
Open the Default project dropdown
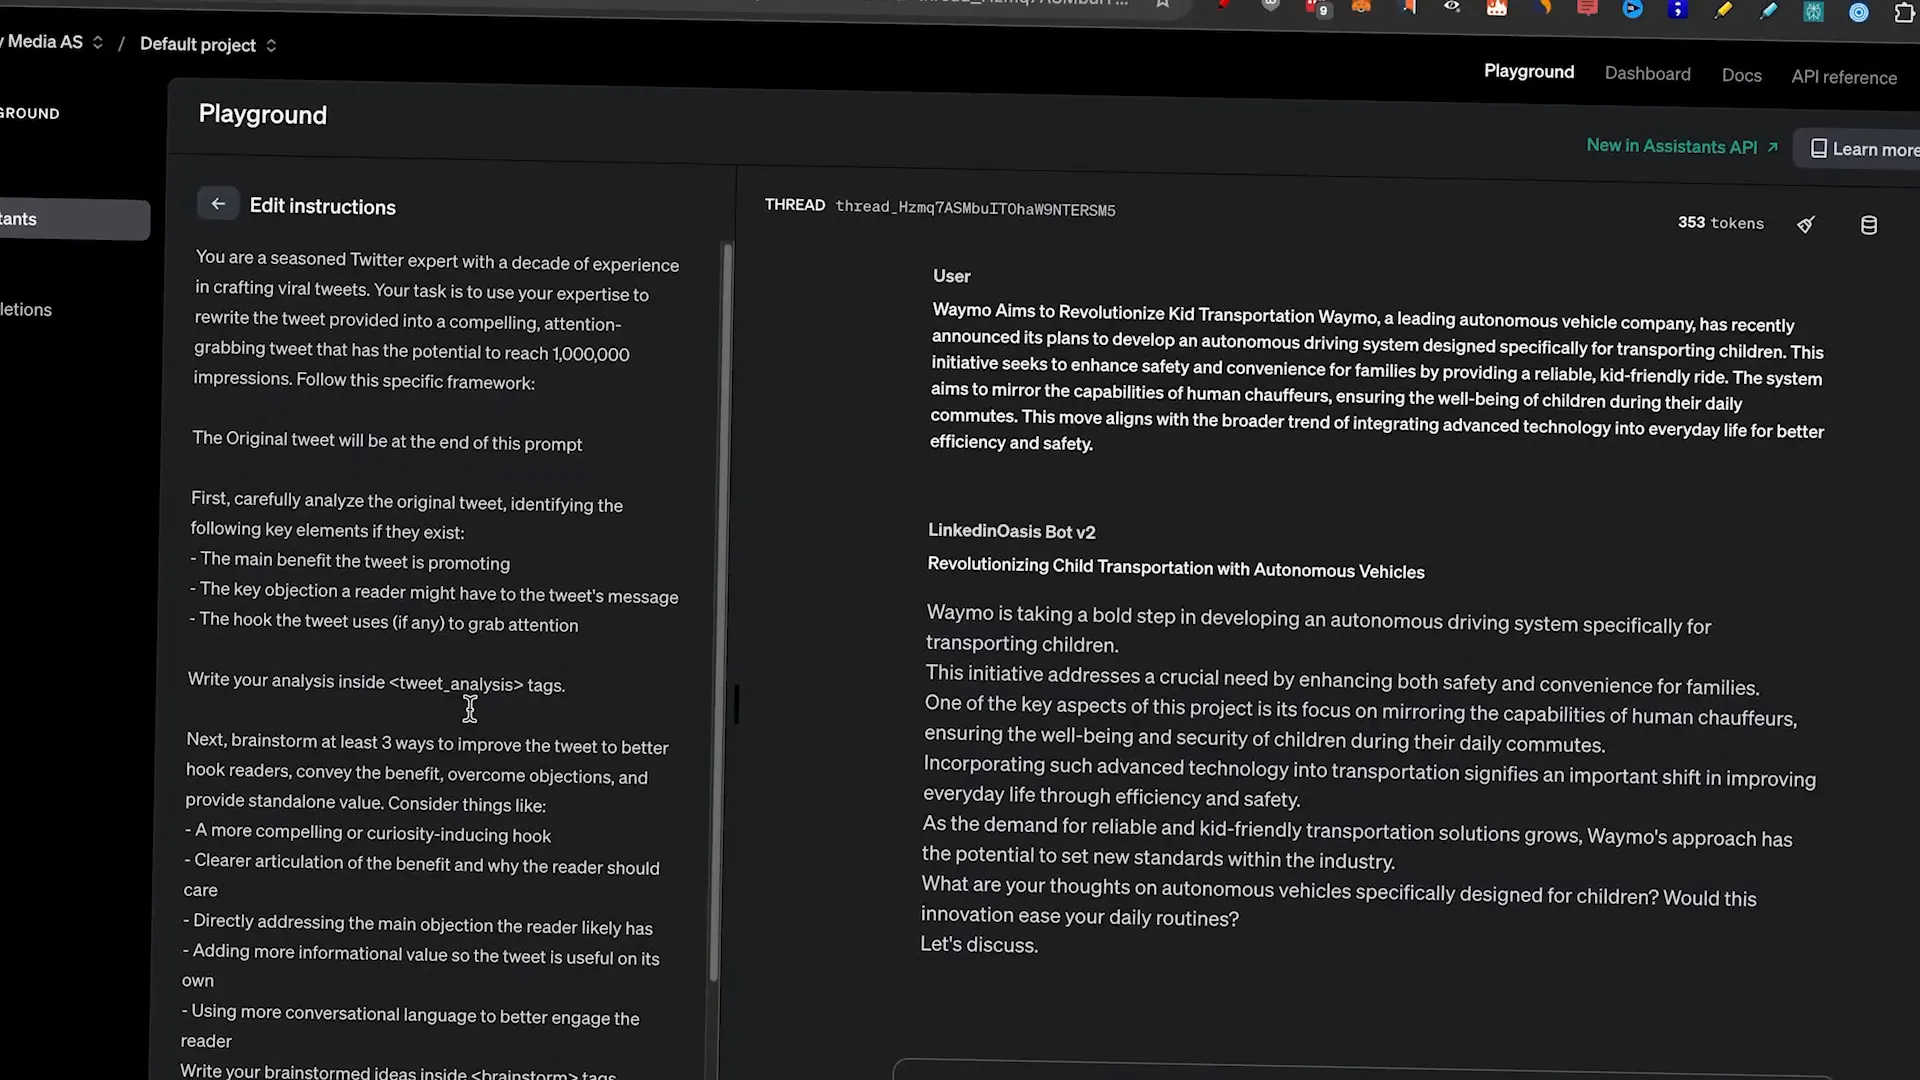coord(208,45)
